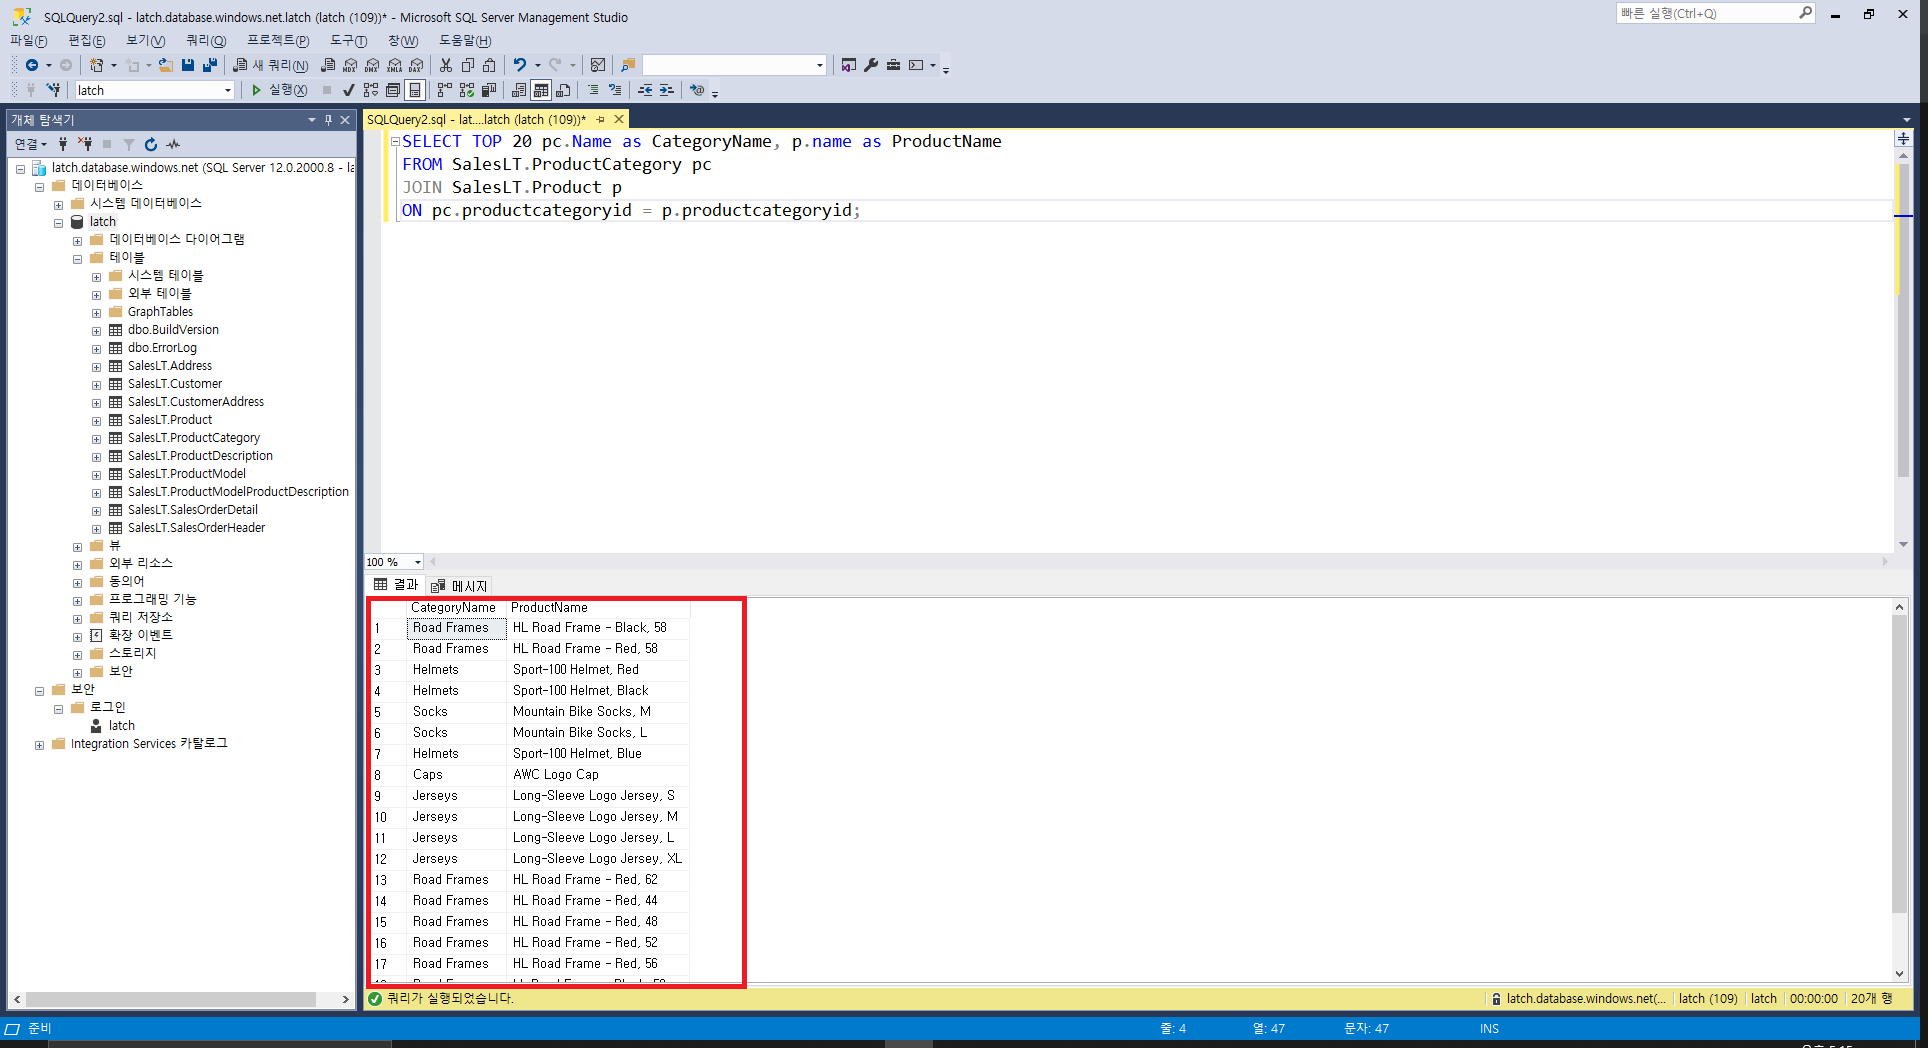This screenshot has width=1928, height=1048.
Task: Select the SalesLT.Customer table
Action: [x=175, y=384]
